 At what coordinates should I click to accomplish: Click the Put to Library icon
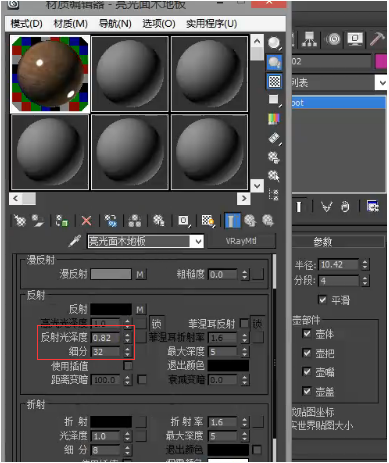(159, 221)
